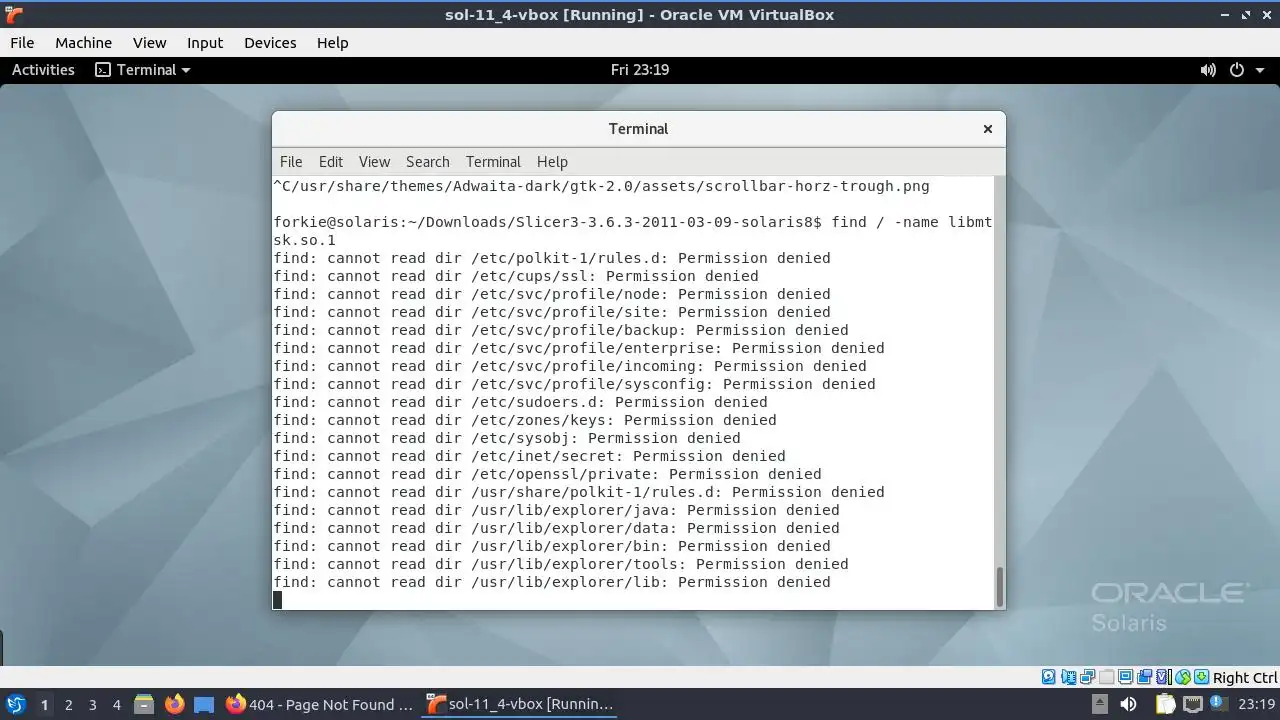Open VirtualBox Devices menu

coord(270,43)
